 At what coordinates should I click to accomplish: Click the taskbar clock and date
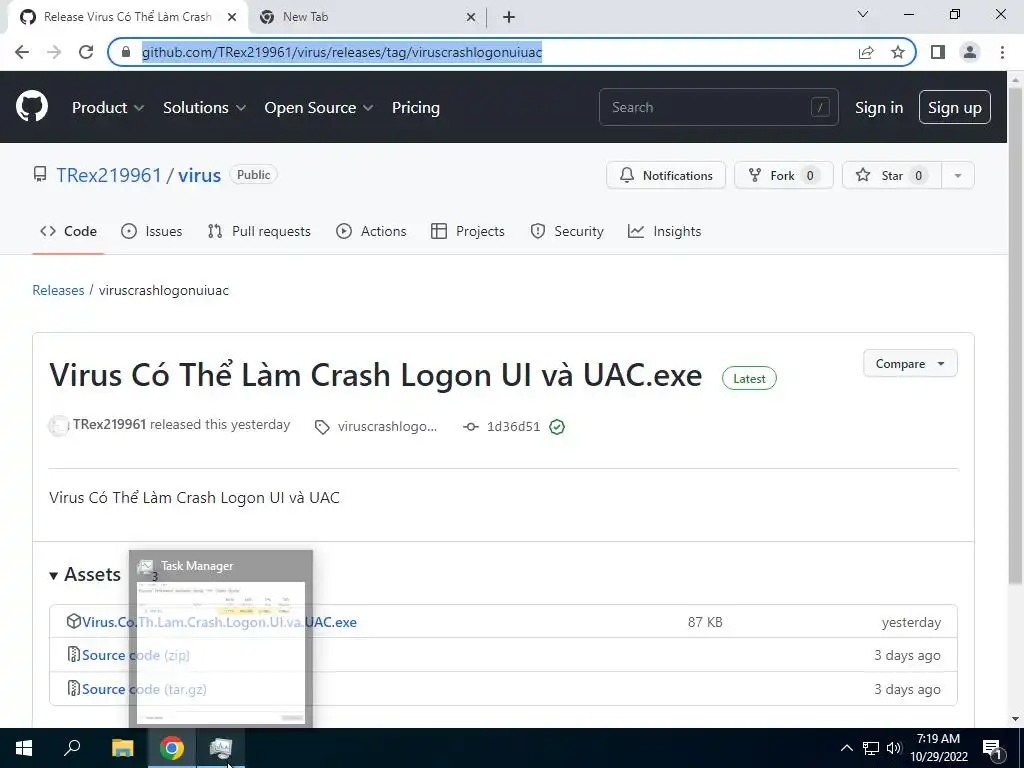pyautogui.click(x=938, y=748)
